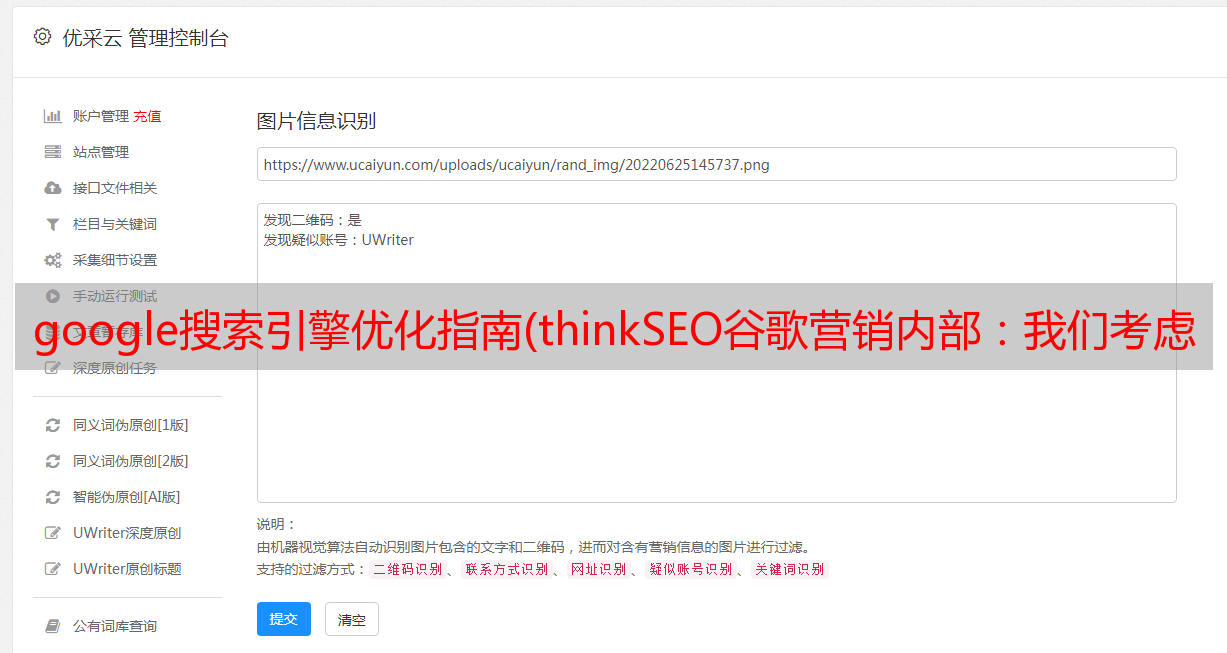Click the red 充值 link

pos(147,116)
